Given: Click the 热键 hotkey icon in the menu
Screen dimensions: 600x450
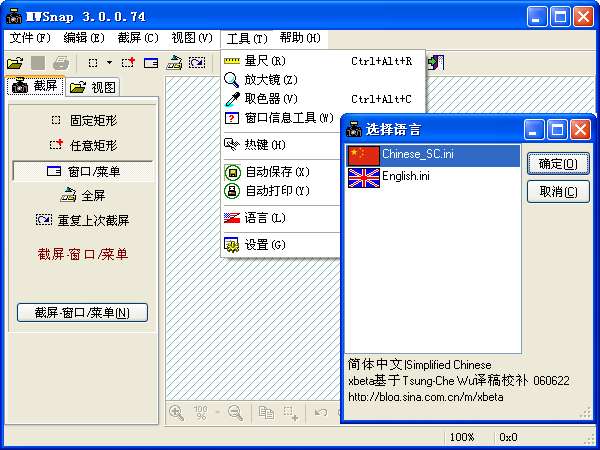Looking at the screenshot, I should (232, 144).
